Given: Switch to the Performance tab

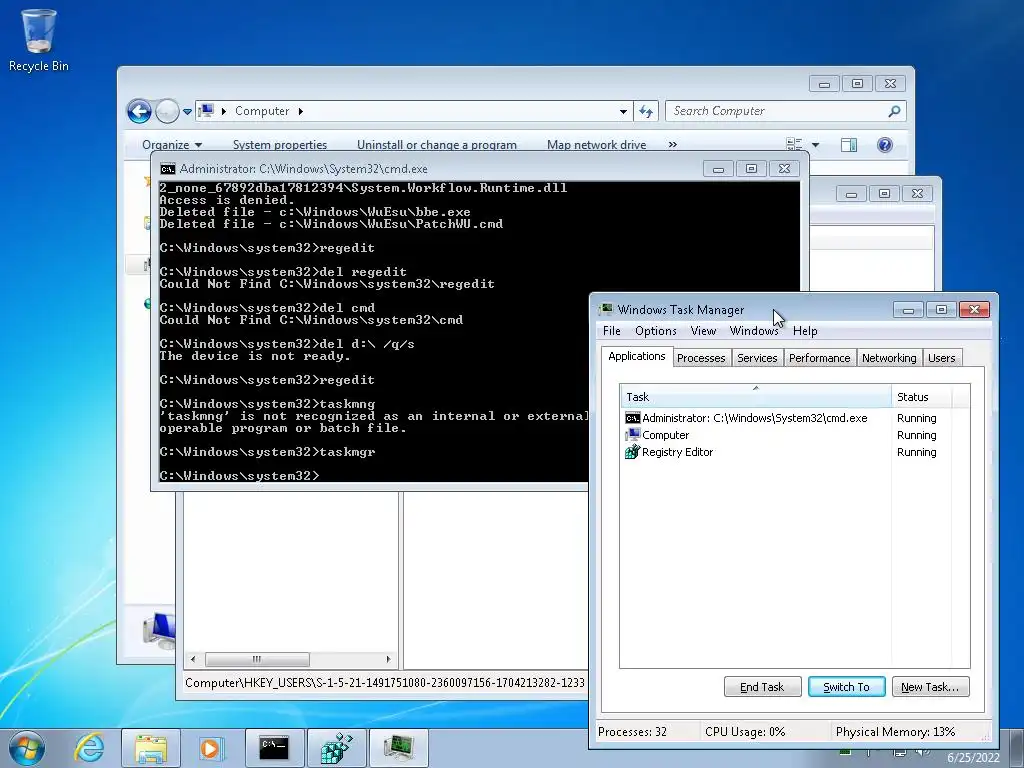Looking at the screenshot, I should pyautogui.click(x=820, y=358).
